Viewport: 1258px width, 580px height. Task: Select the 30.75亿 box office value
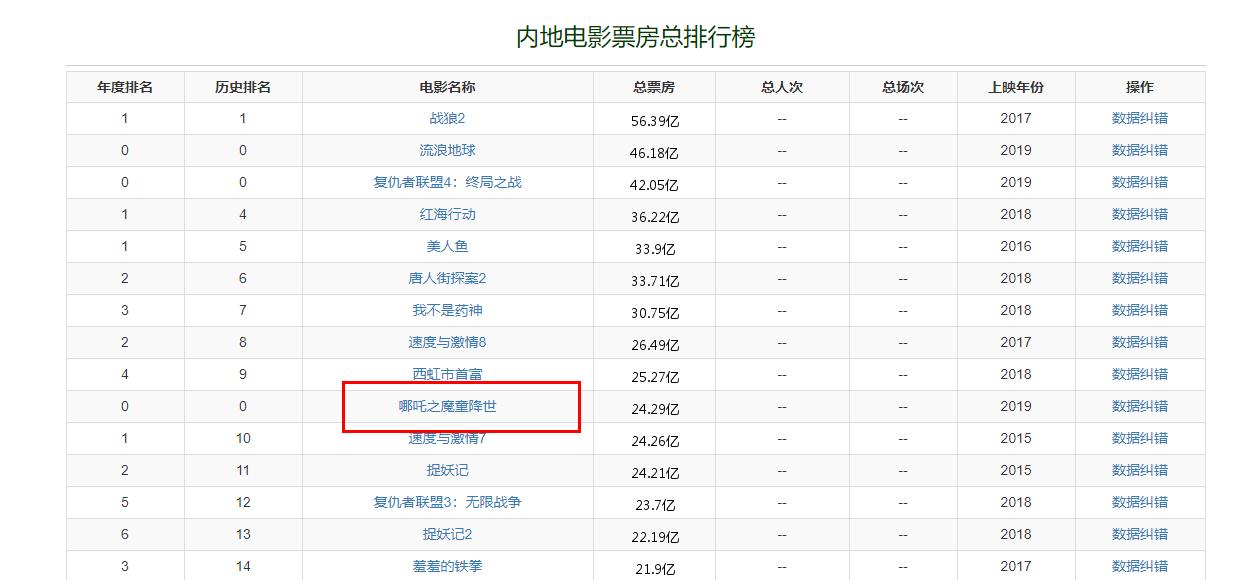tap(655, 313)
